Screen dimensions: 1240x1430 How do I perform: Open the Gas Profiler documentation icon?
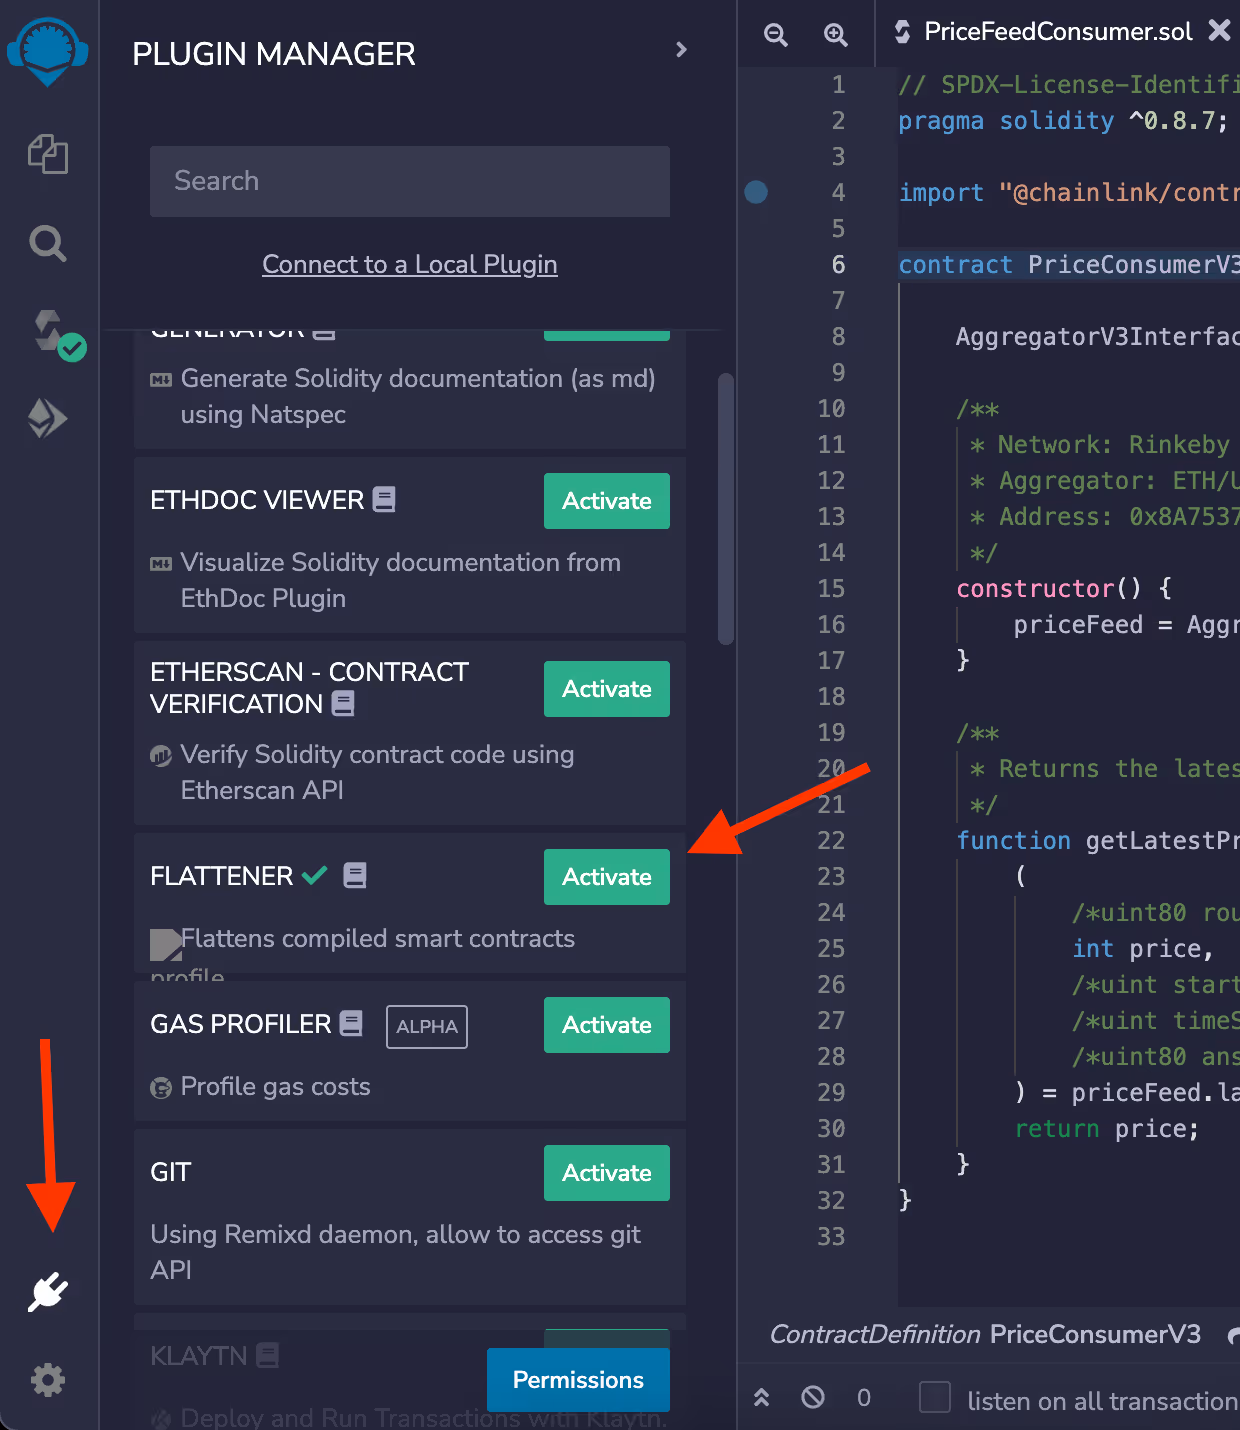pyautogui.click(x=351, y=1023)
